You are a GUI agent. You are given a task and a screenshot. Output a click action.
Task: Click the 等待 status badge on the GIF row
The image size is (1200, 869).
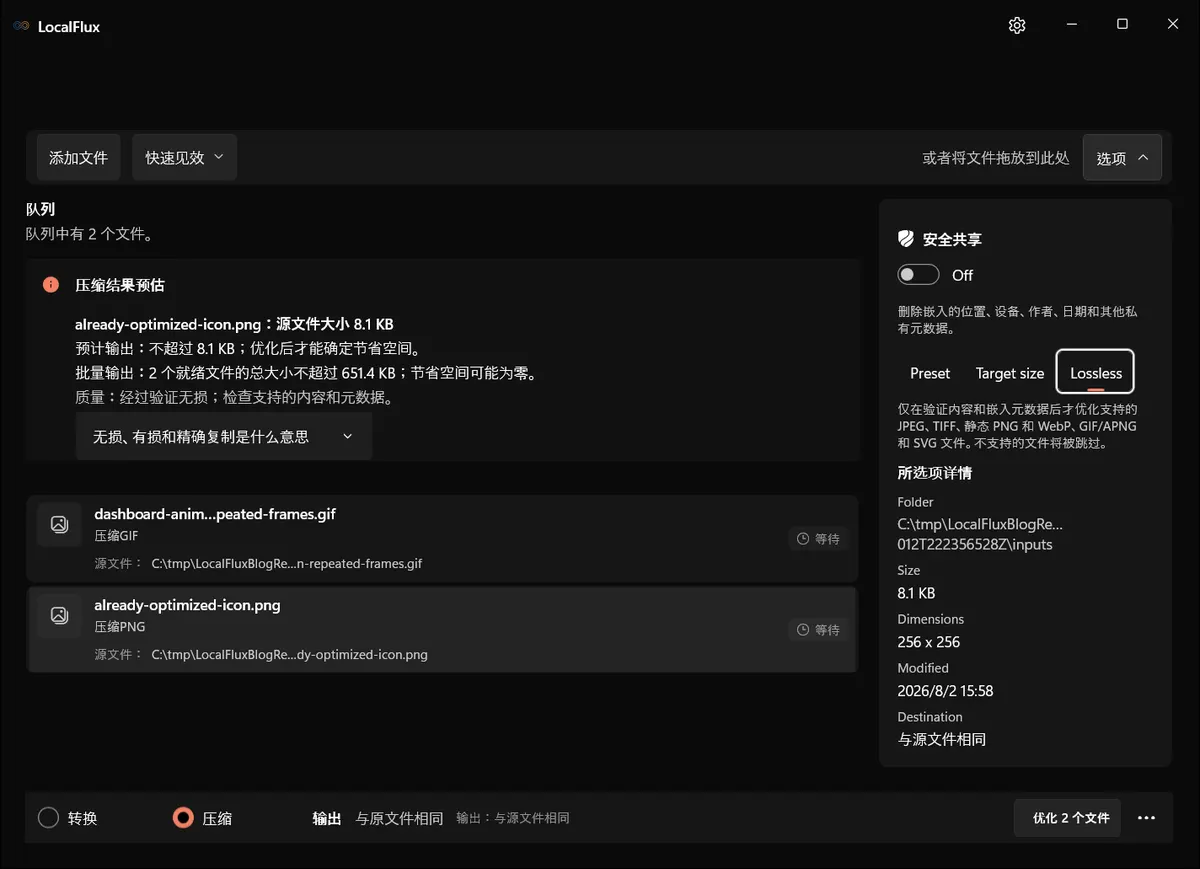pos(818,539)
